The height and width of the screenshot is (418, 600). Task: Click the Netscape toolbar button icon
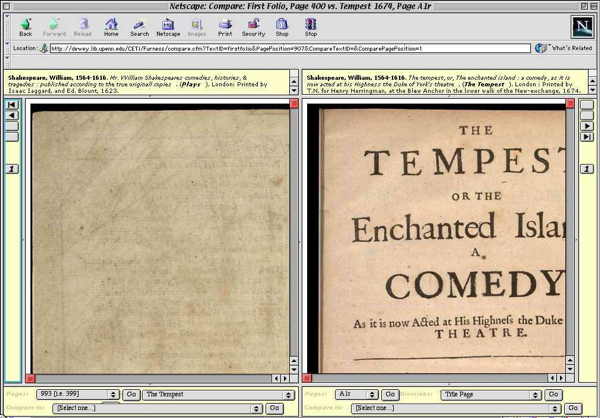168,27
